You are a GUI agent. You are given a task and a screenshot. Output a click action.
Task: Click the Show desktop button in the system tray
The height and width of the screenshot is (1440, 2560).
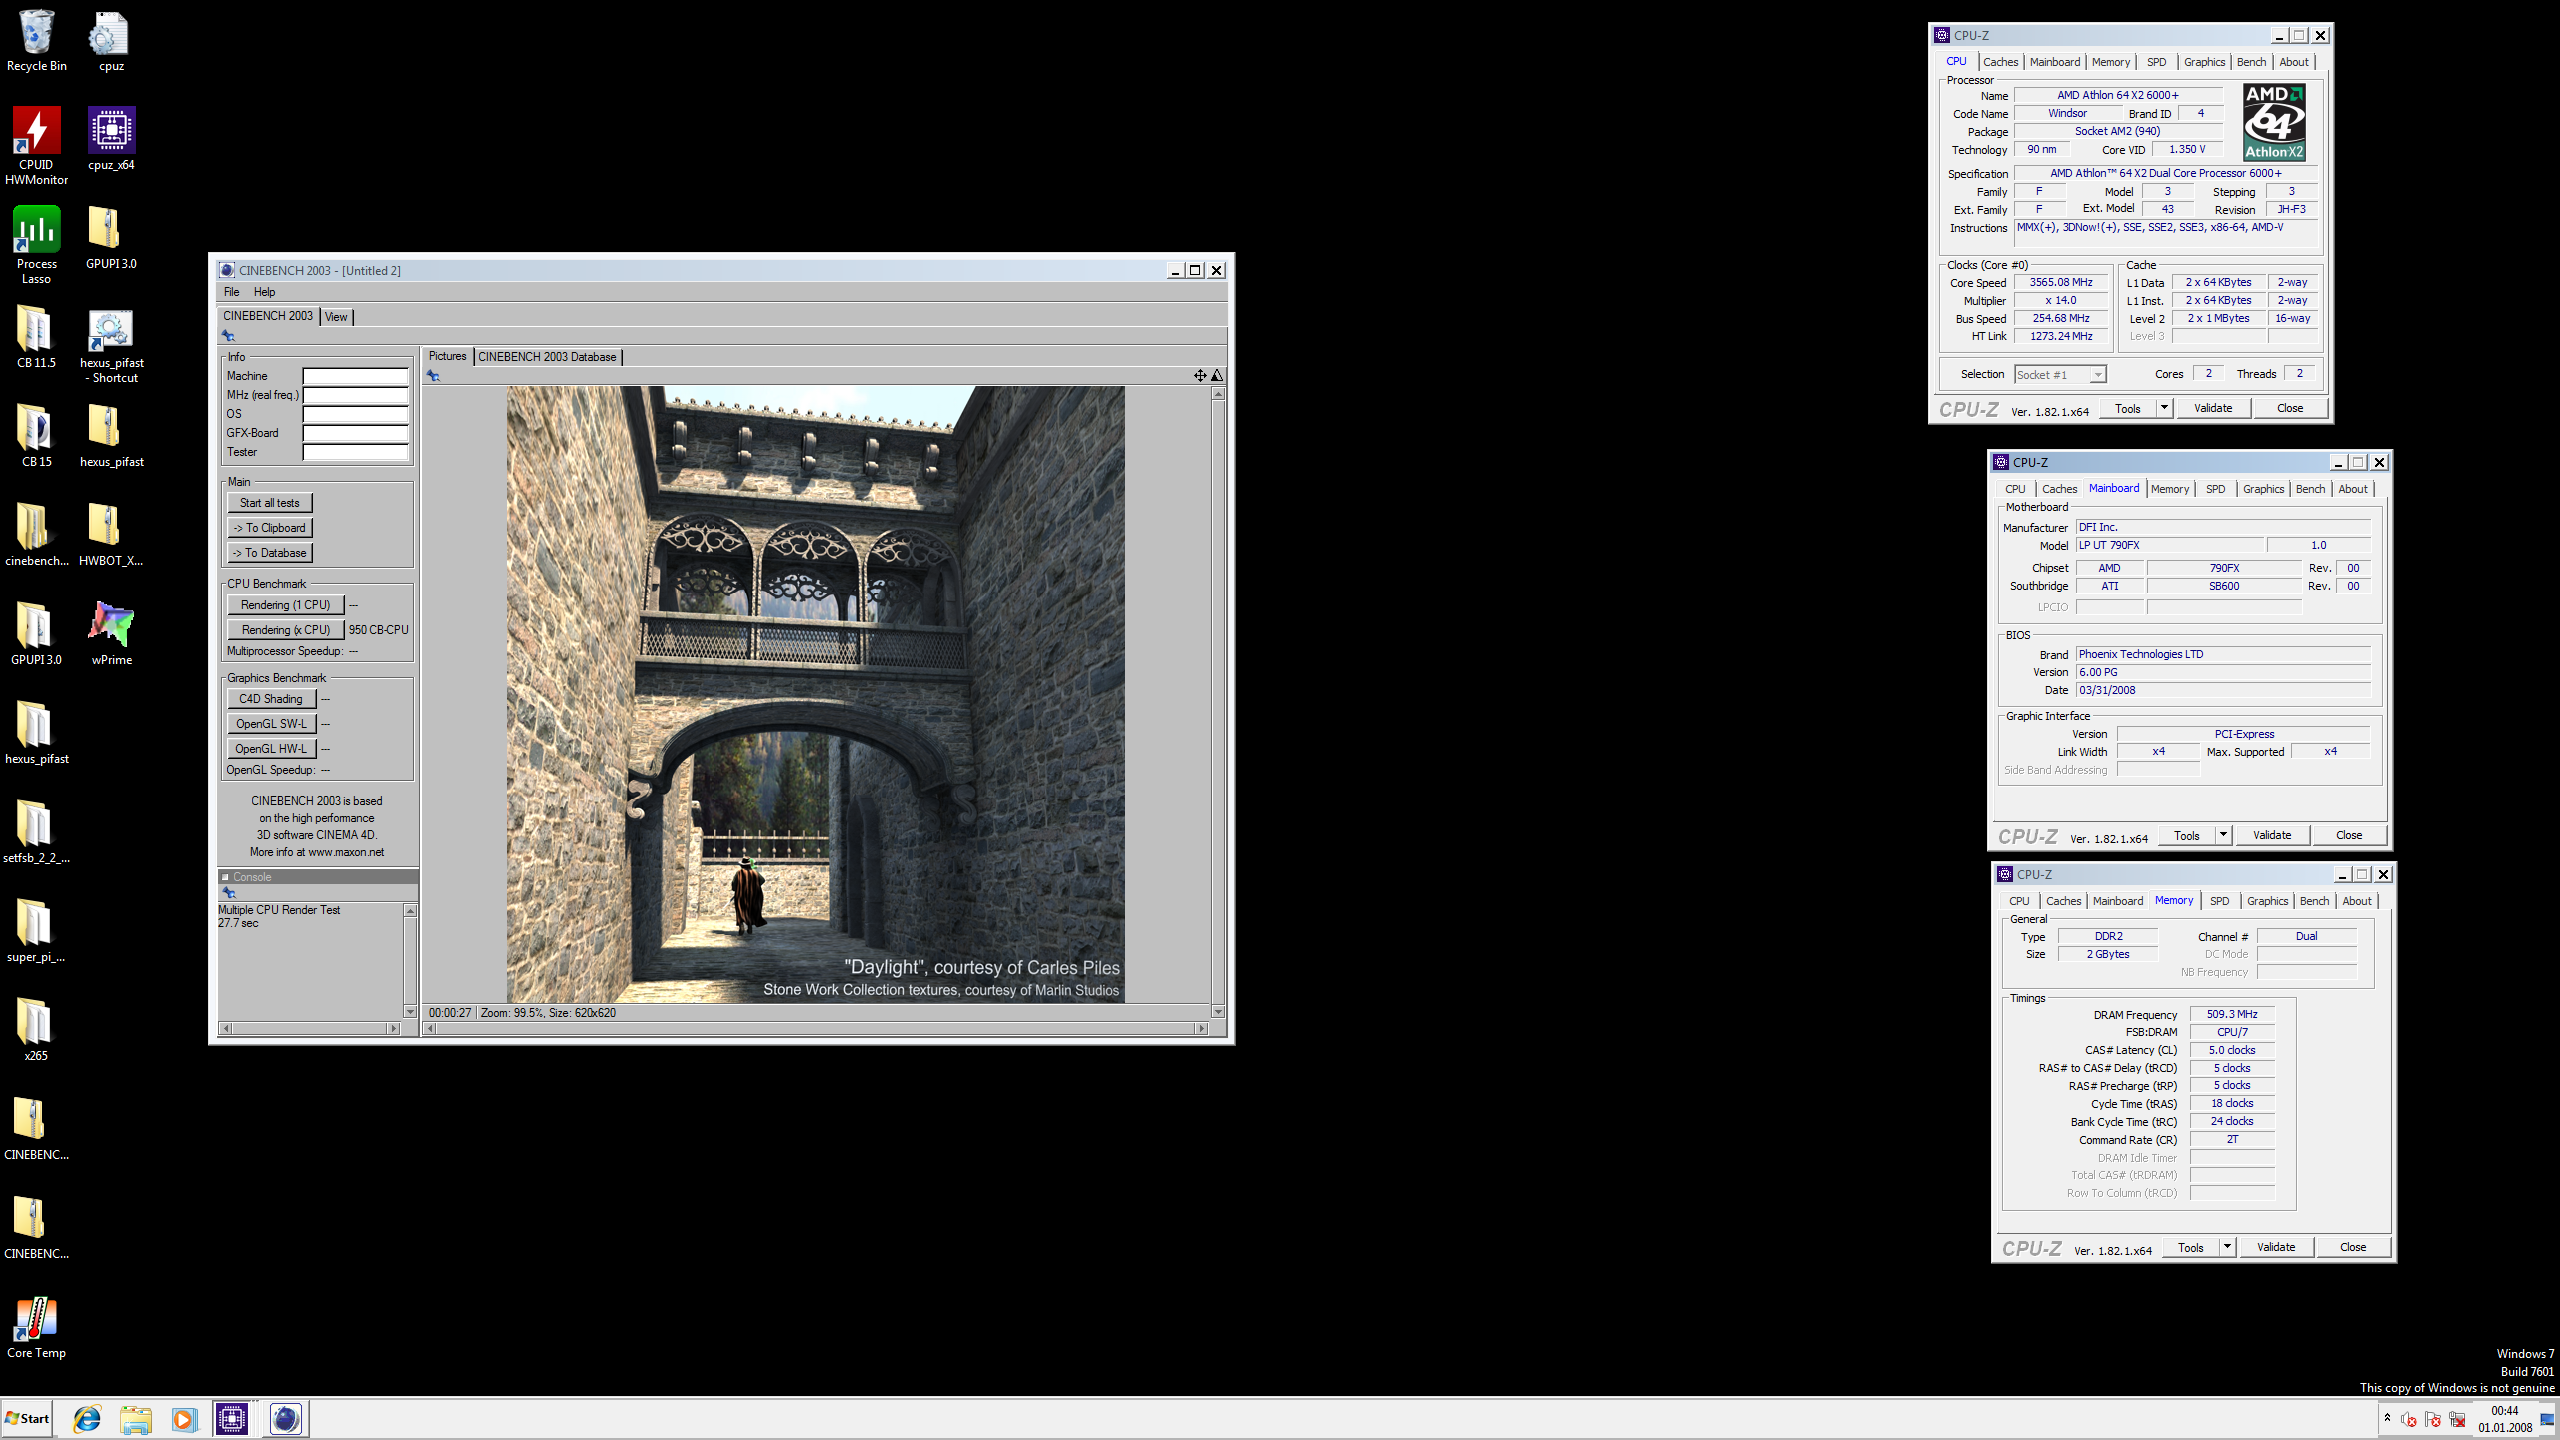coord(2548,1419)
